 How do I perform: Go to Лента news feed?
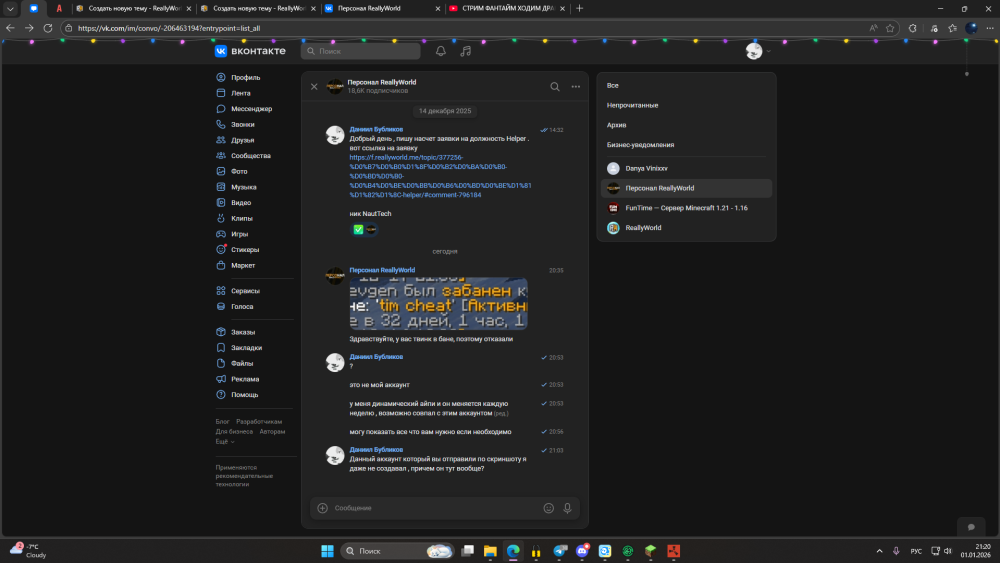pos(240,93)
